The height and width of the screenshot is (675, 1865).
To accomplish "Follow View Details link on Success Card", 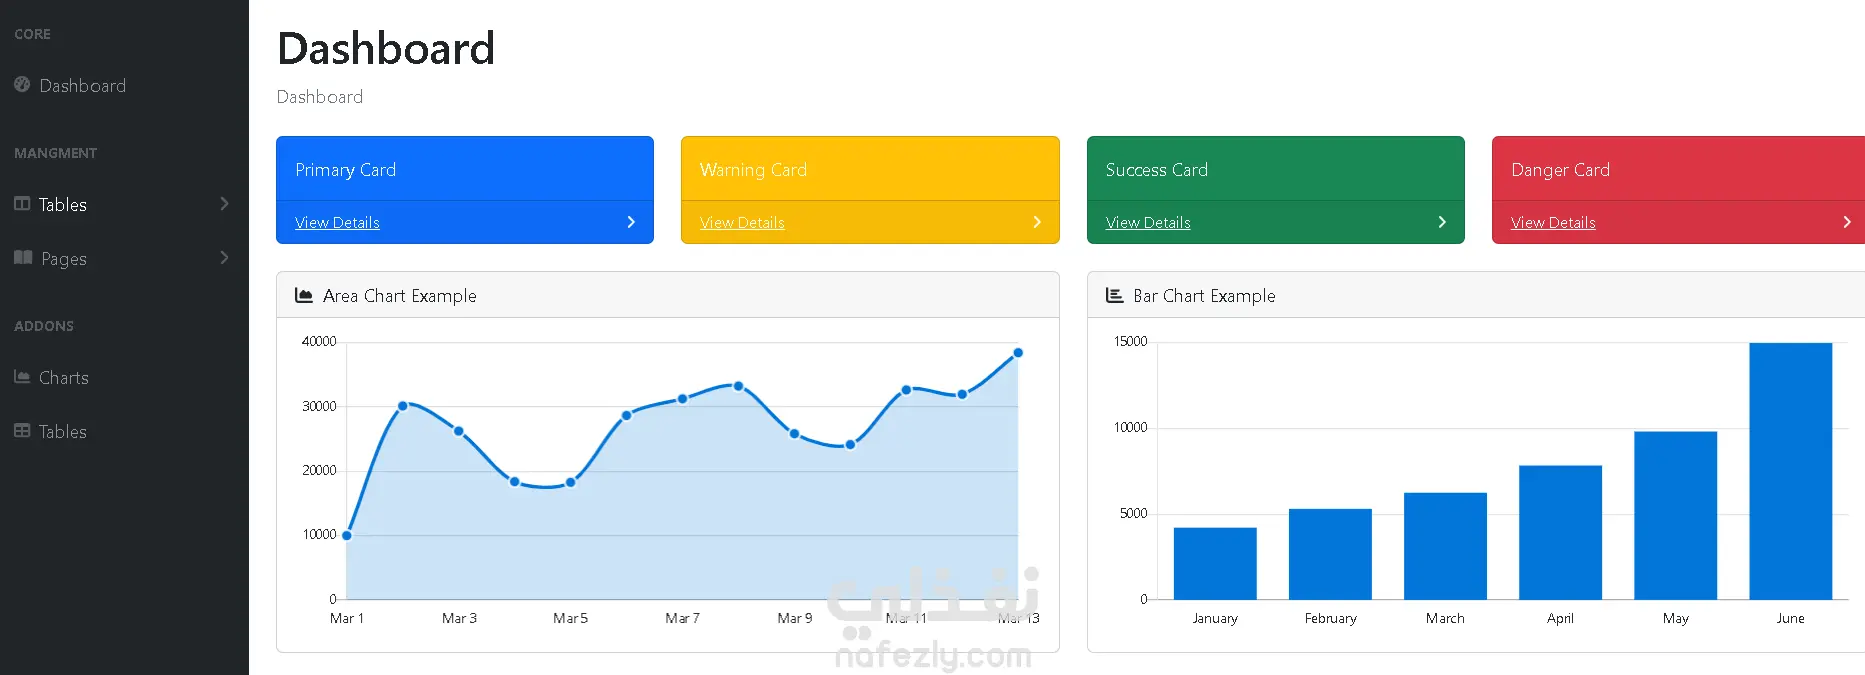I will coord(1148,223).
